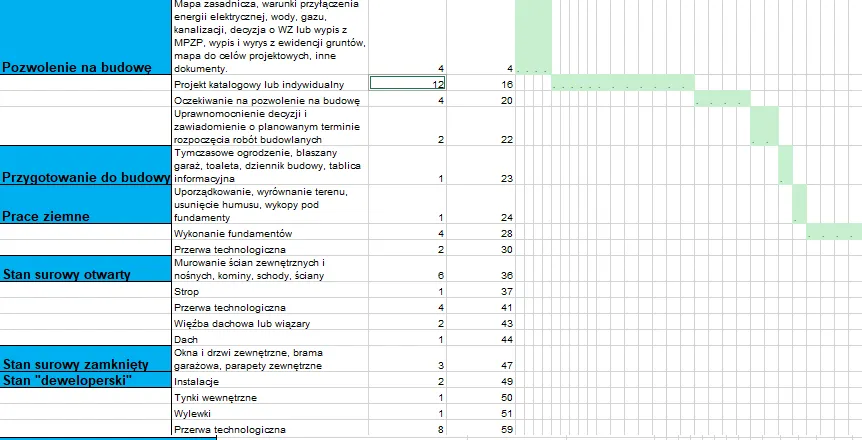Select the "Pozwolenie na budowę" phase cell
862x440 pixels.
tap(86, 37)
